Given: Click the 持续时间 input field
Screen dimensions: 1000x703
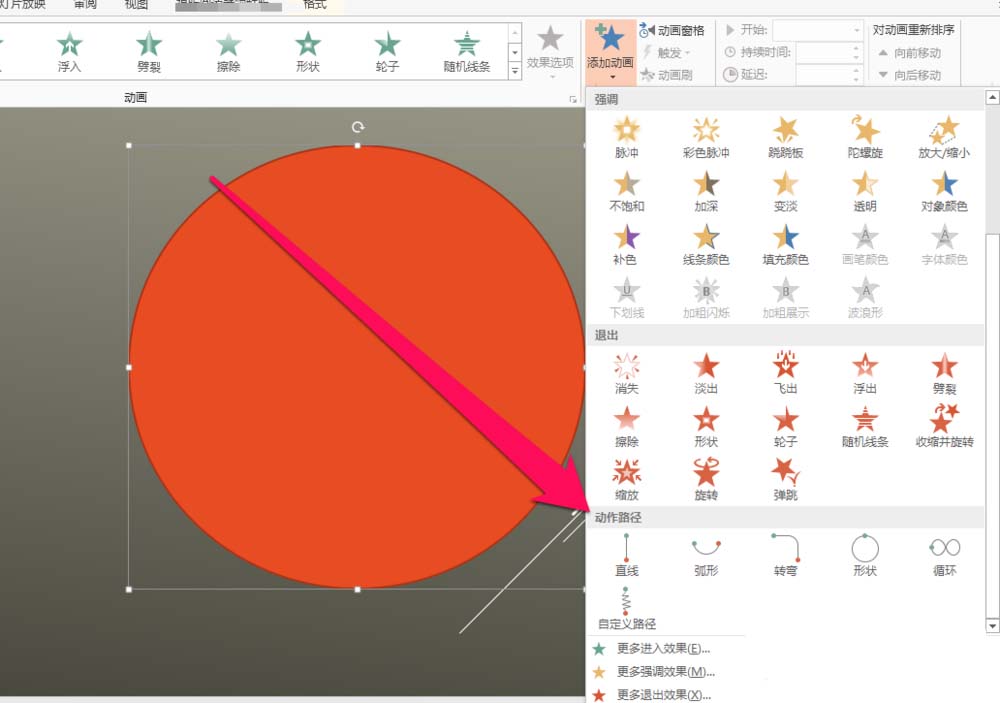Looking at the screenshot, I should pos(823,52).
